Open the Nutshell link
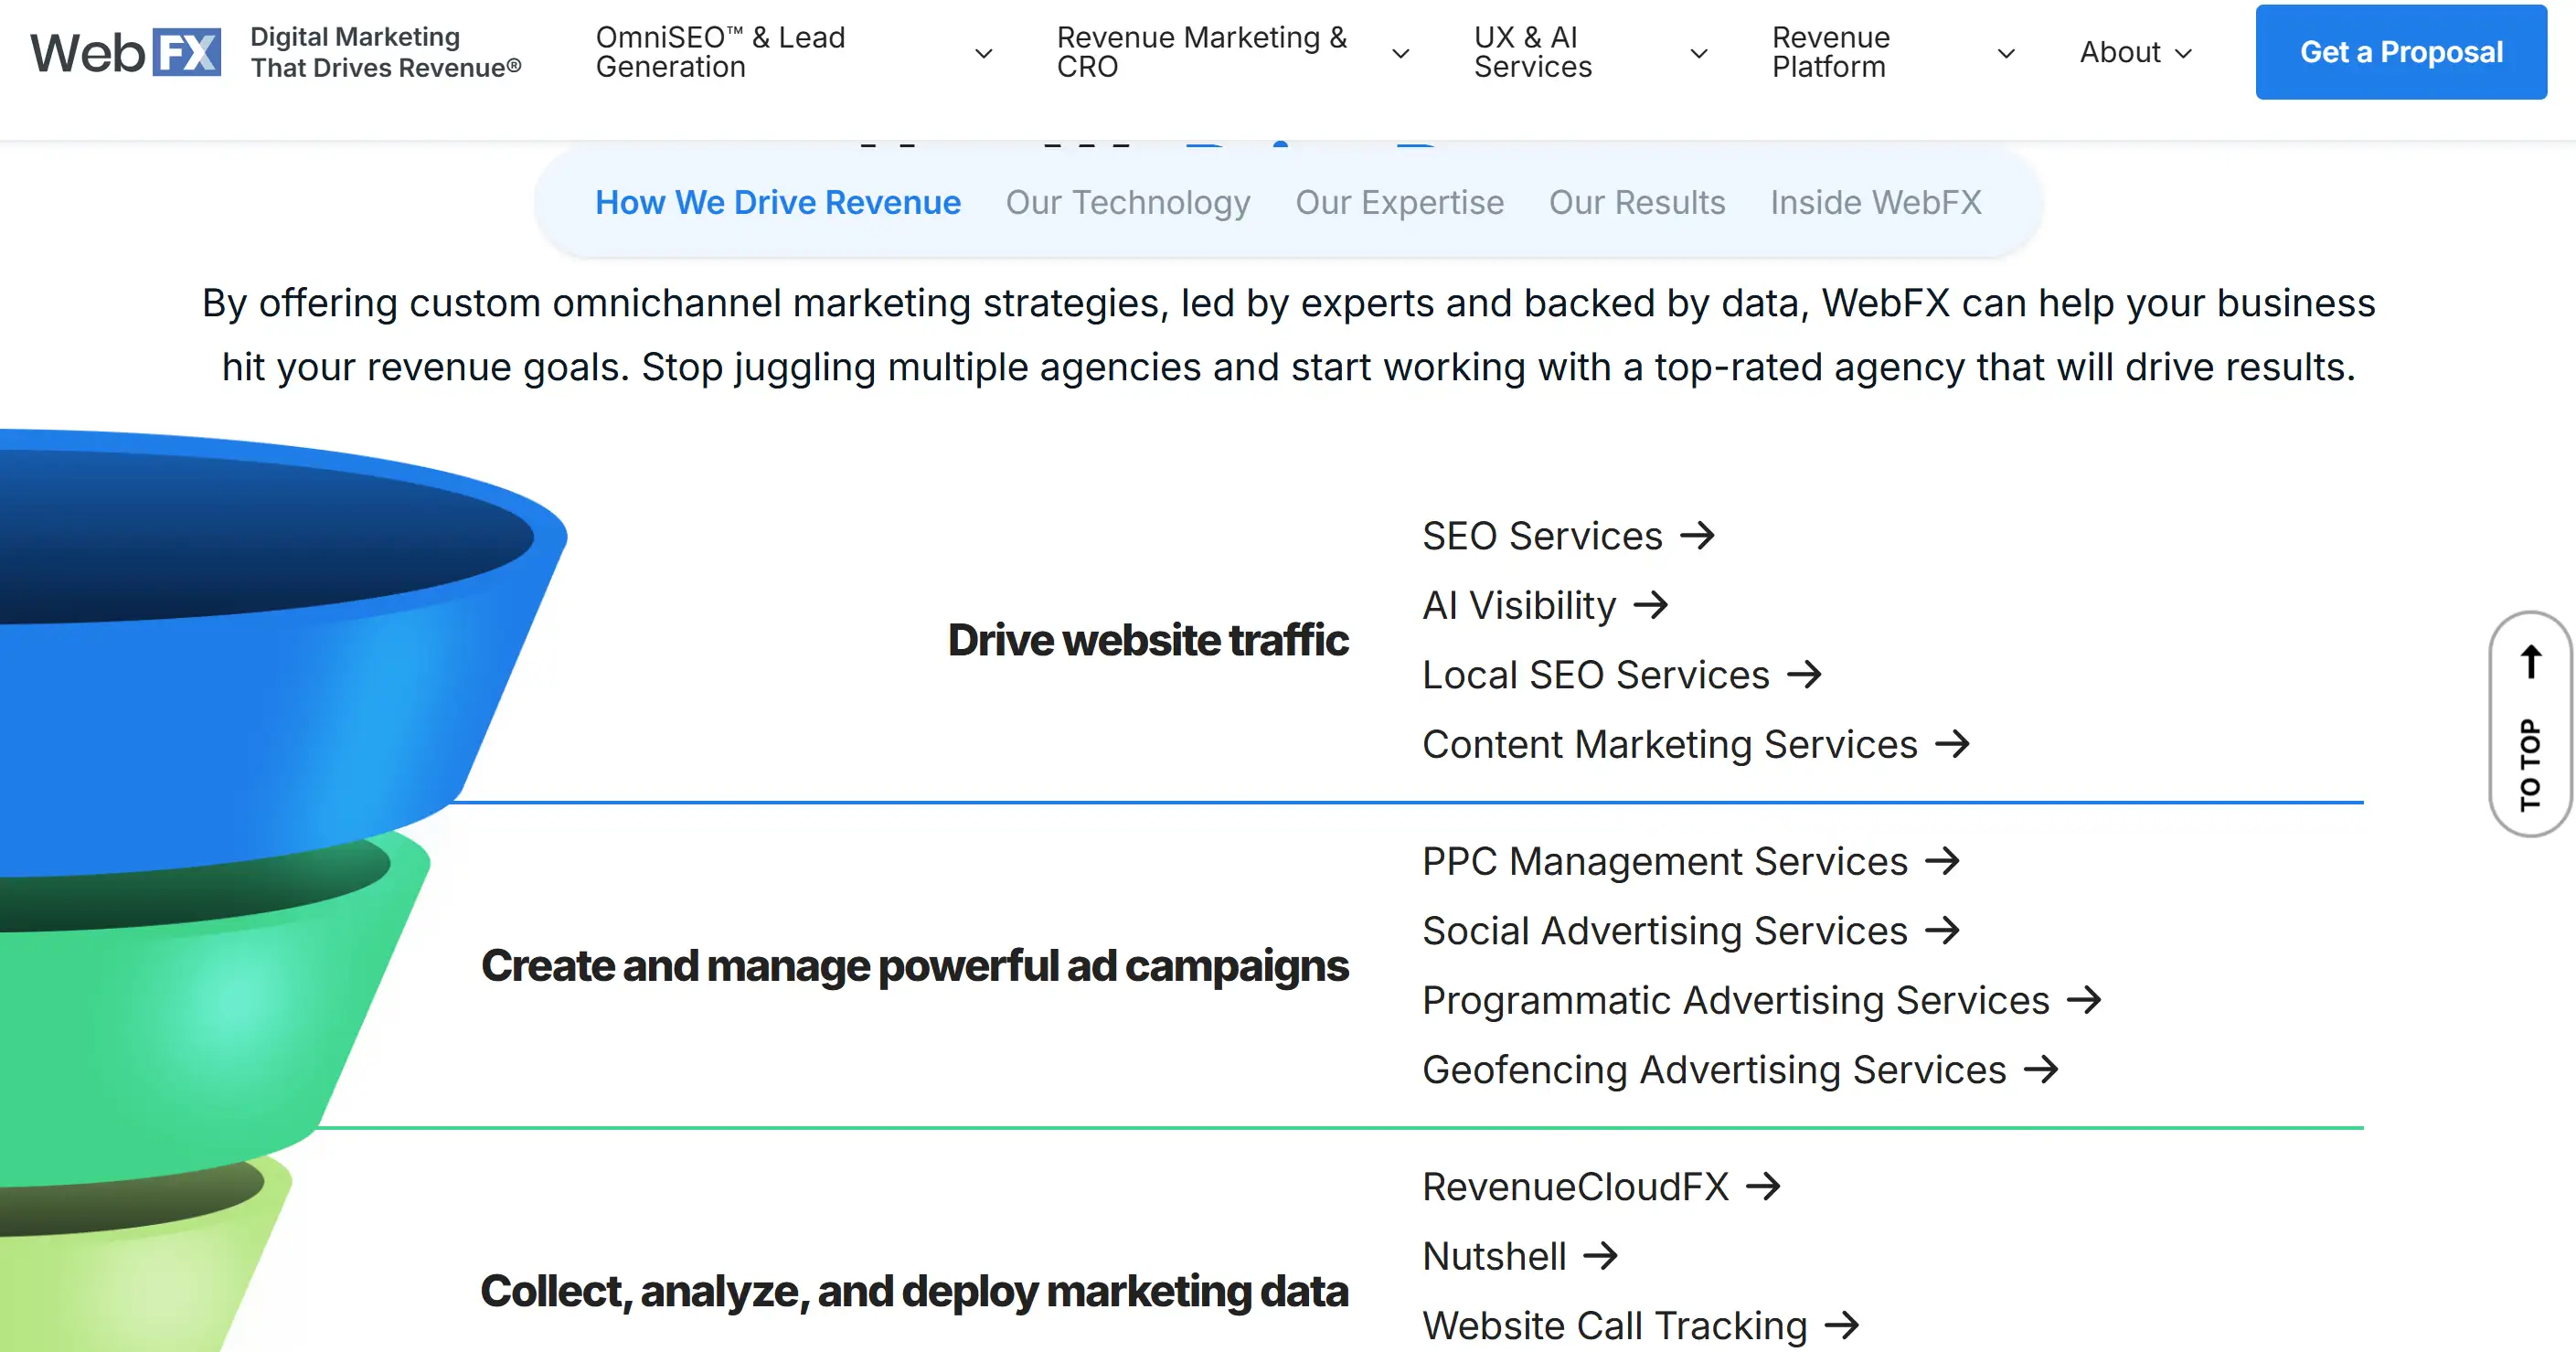Viewport: 2576px width, 1352px height. tap(1494, 1256)
